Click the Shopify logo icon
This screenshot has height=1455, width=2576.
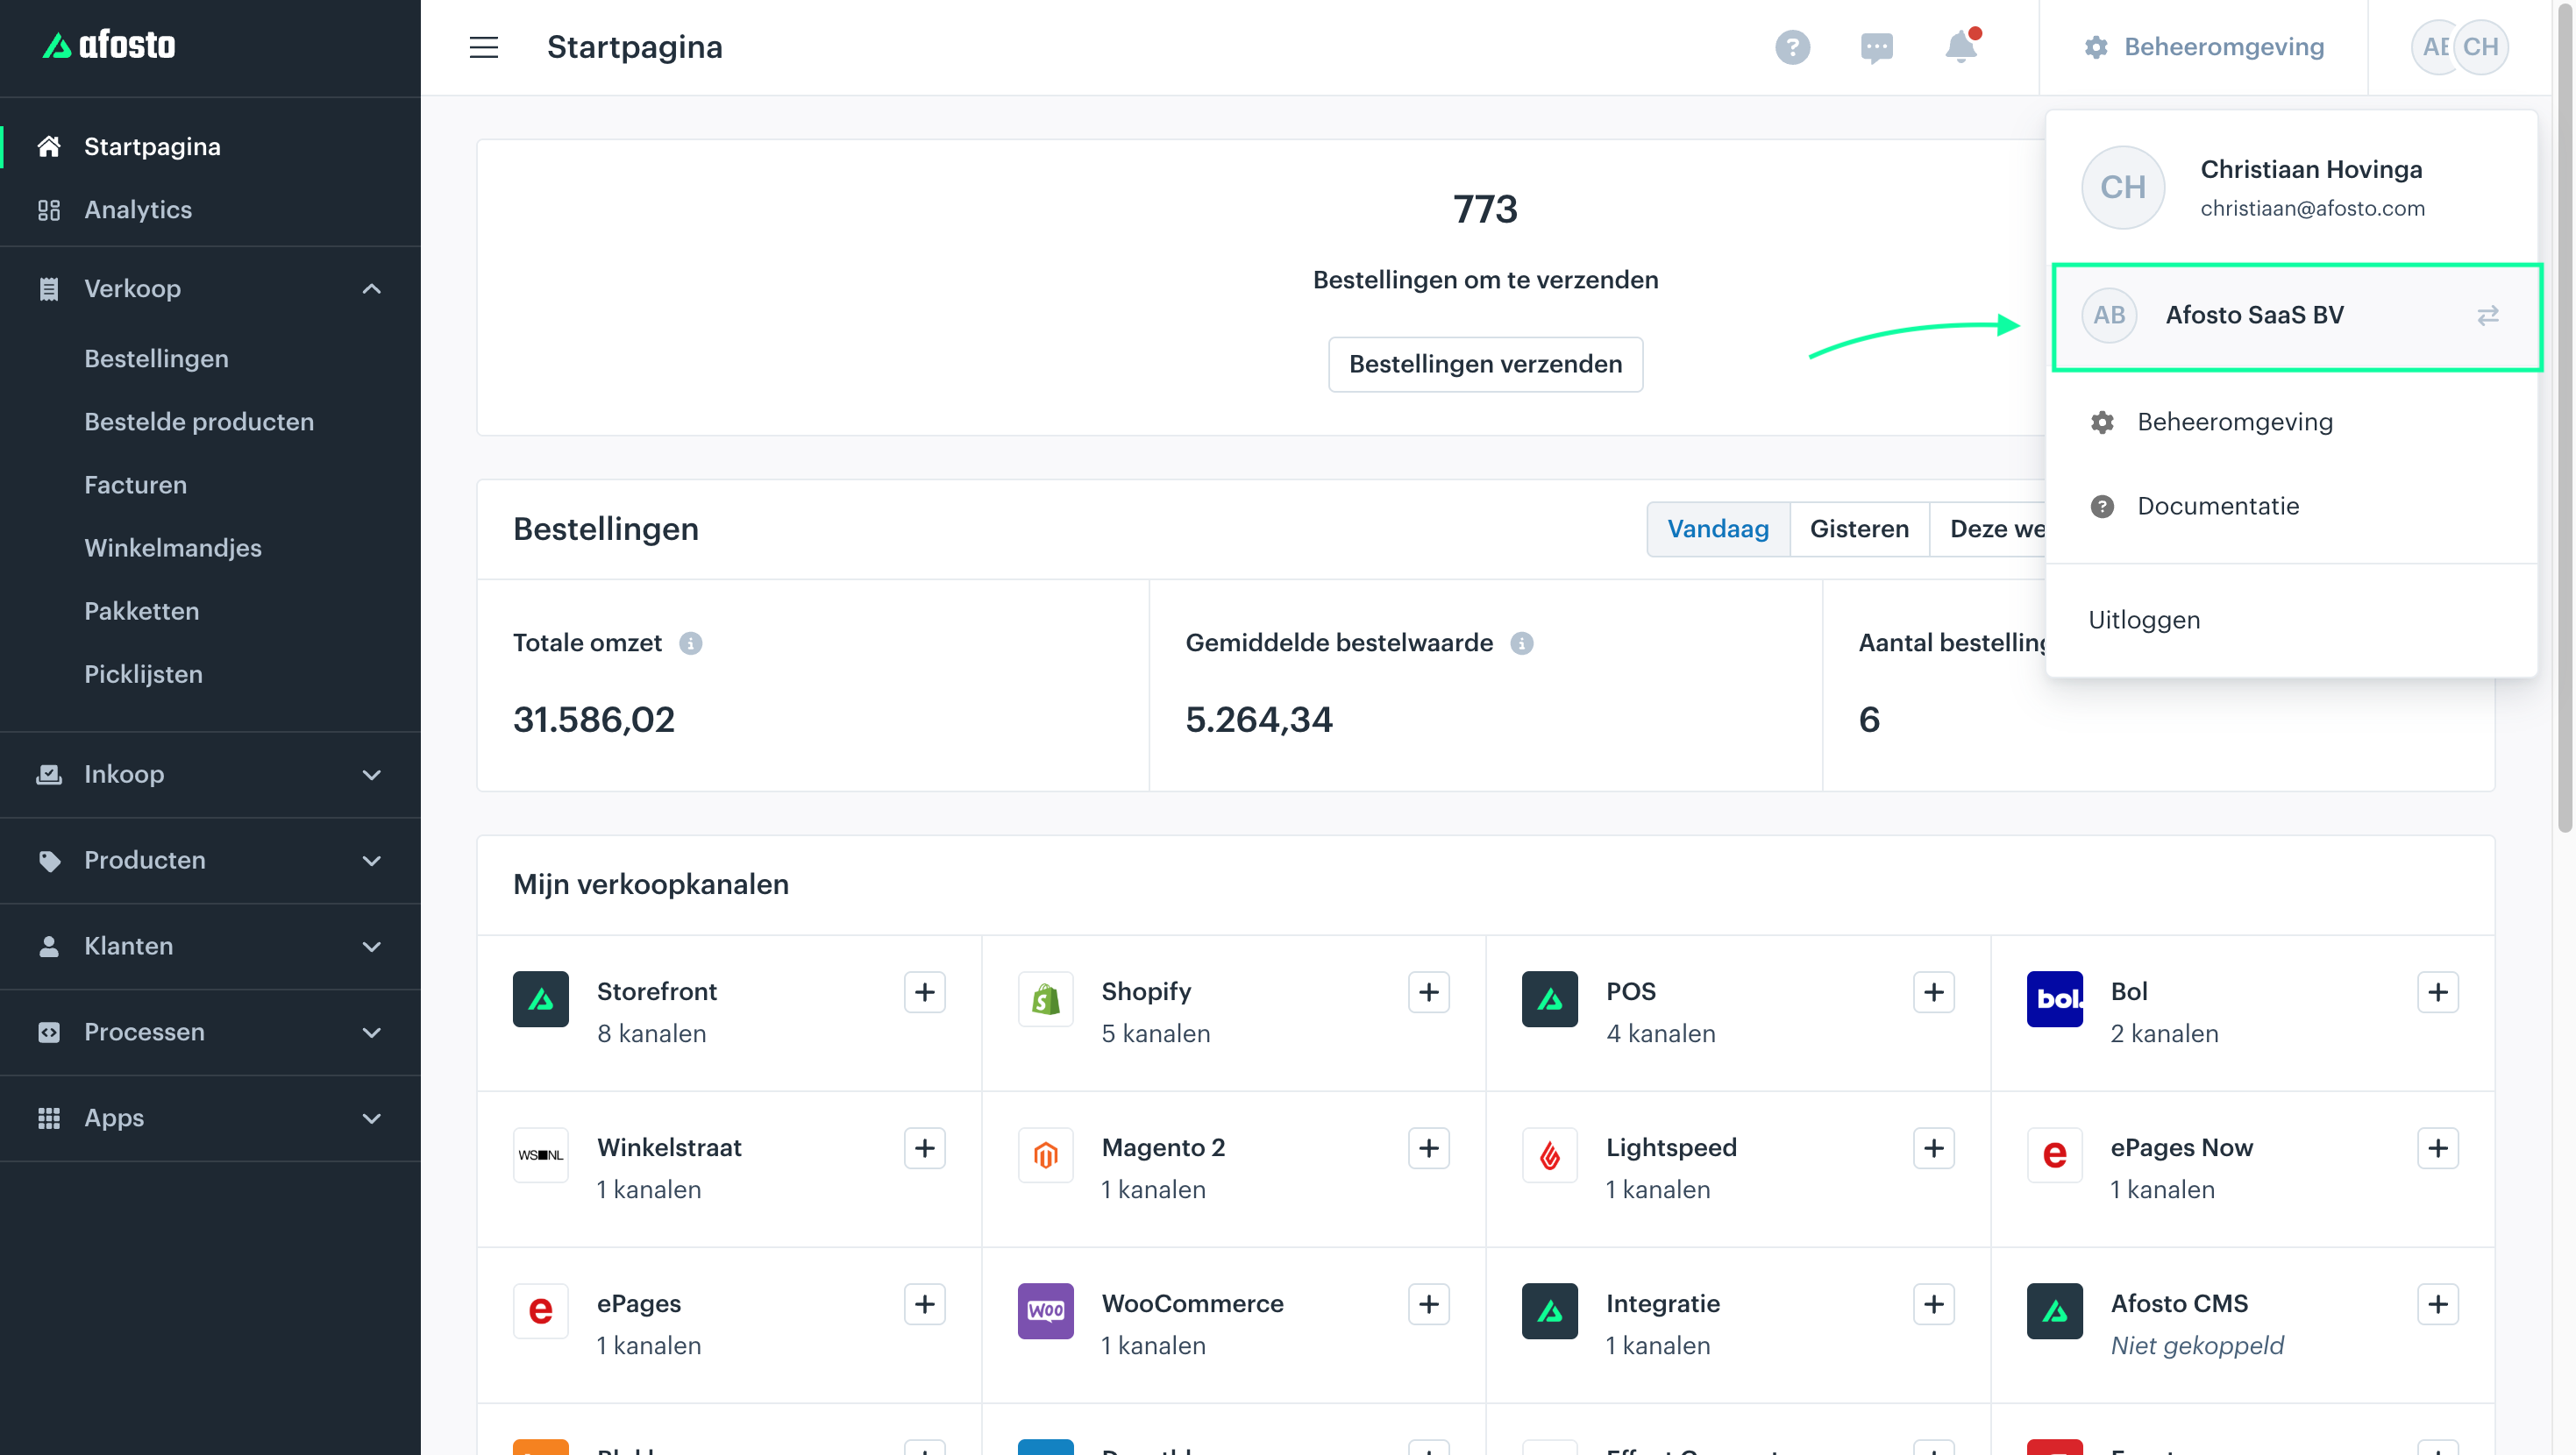(1045, 999)
